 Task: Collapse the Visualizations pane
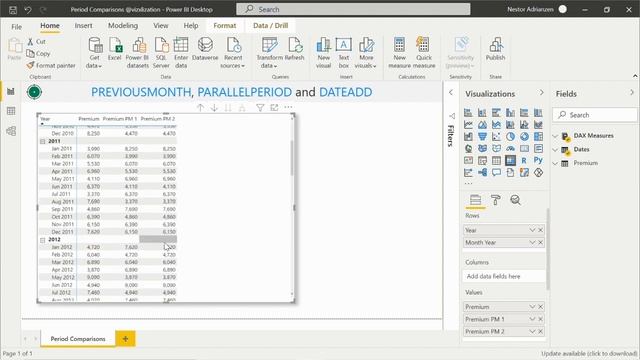point(541,93)
